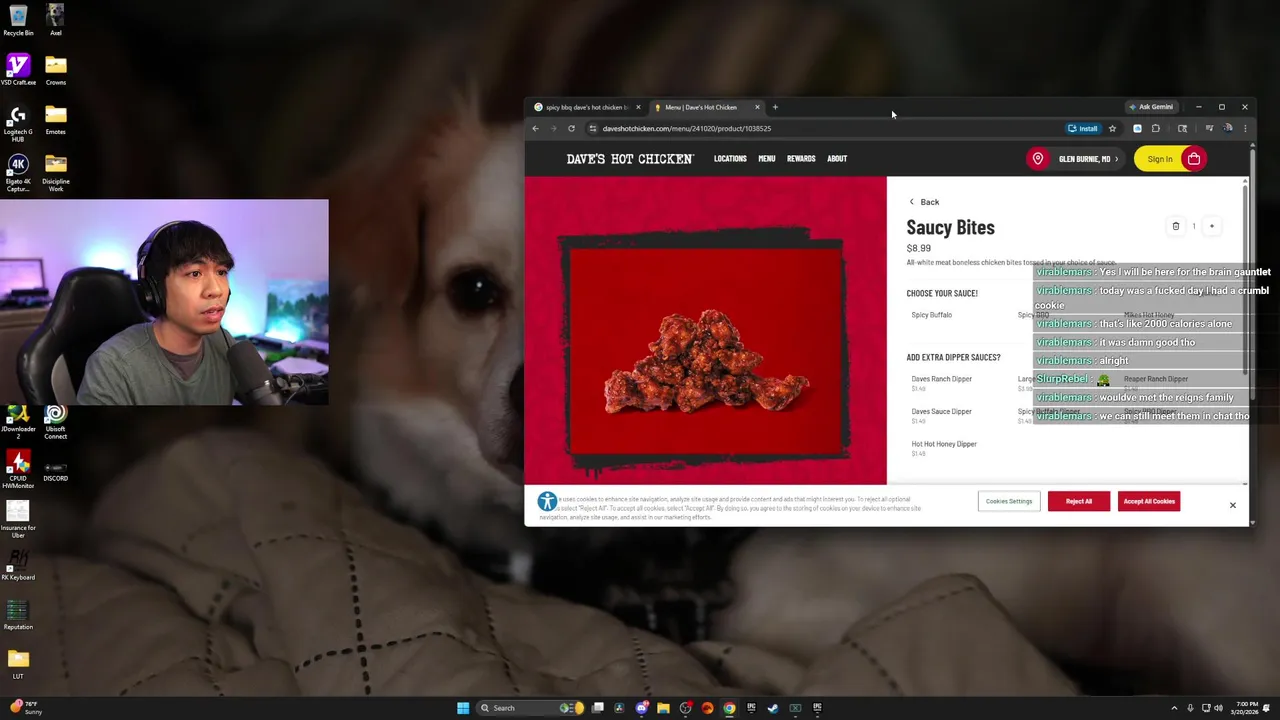Image resolution: width=1280 pixels, height=720 pixels.
Task: Open the accessibility widget icon
Action: (547, 502)
